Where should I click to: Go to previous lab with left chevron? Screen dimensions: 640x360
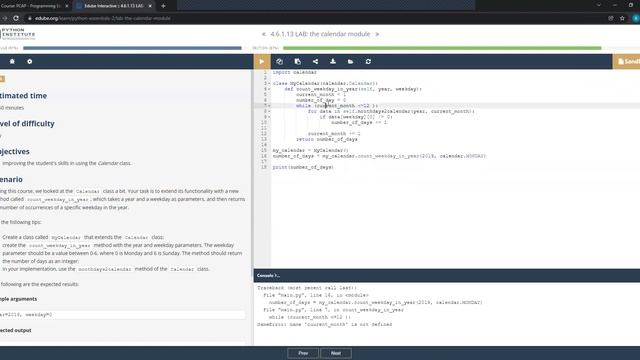264,34
